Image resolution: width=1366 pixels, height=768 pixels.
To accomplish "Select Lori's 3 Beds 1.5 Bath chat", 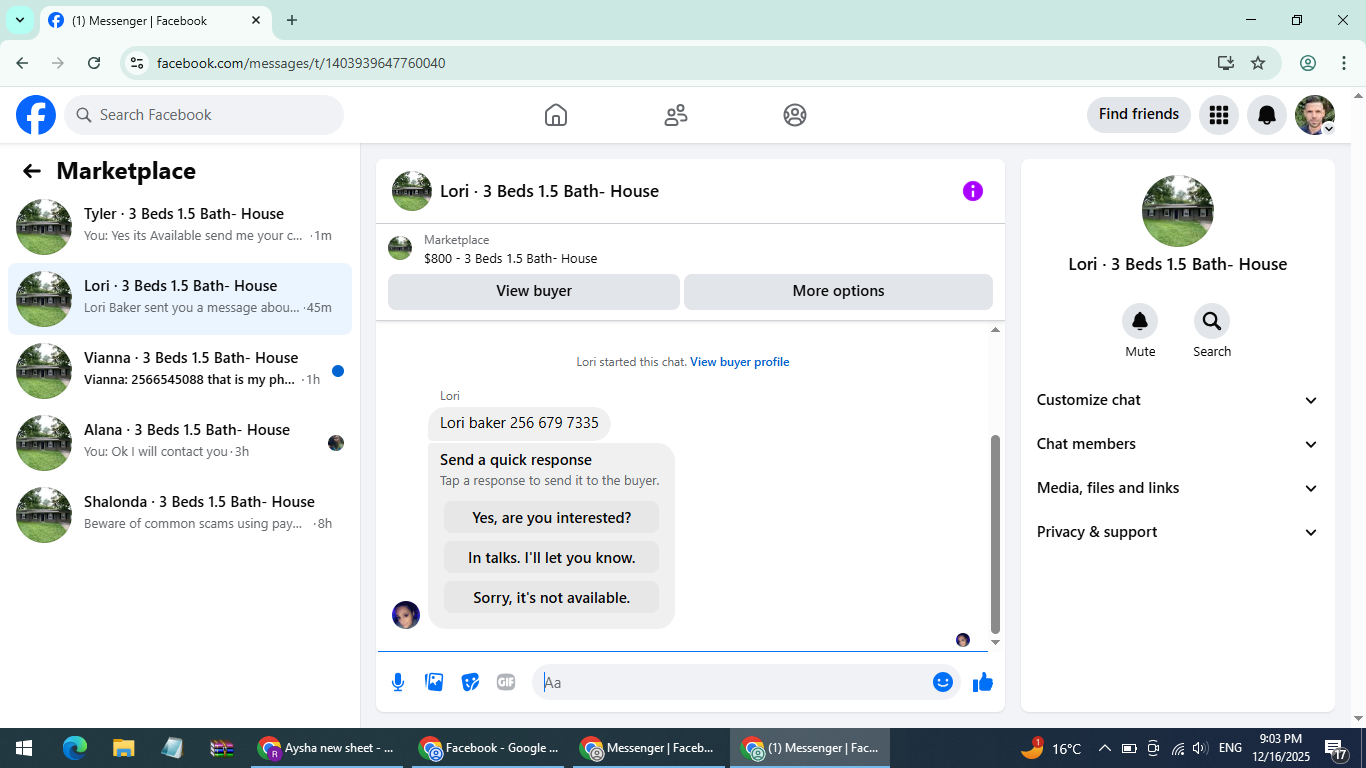I will click(180, 299).
